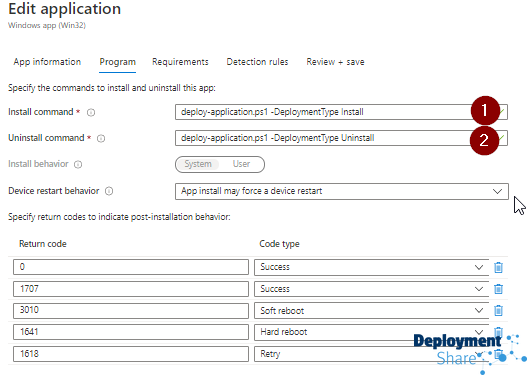Open the Review + save tab
The image size is (527, 375).
[335, 62]
